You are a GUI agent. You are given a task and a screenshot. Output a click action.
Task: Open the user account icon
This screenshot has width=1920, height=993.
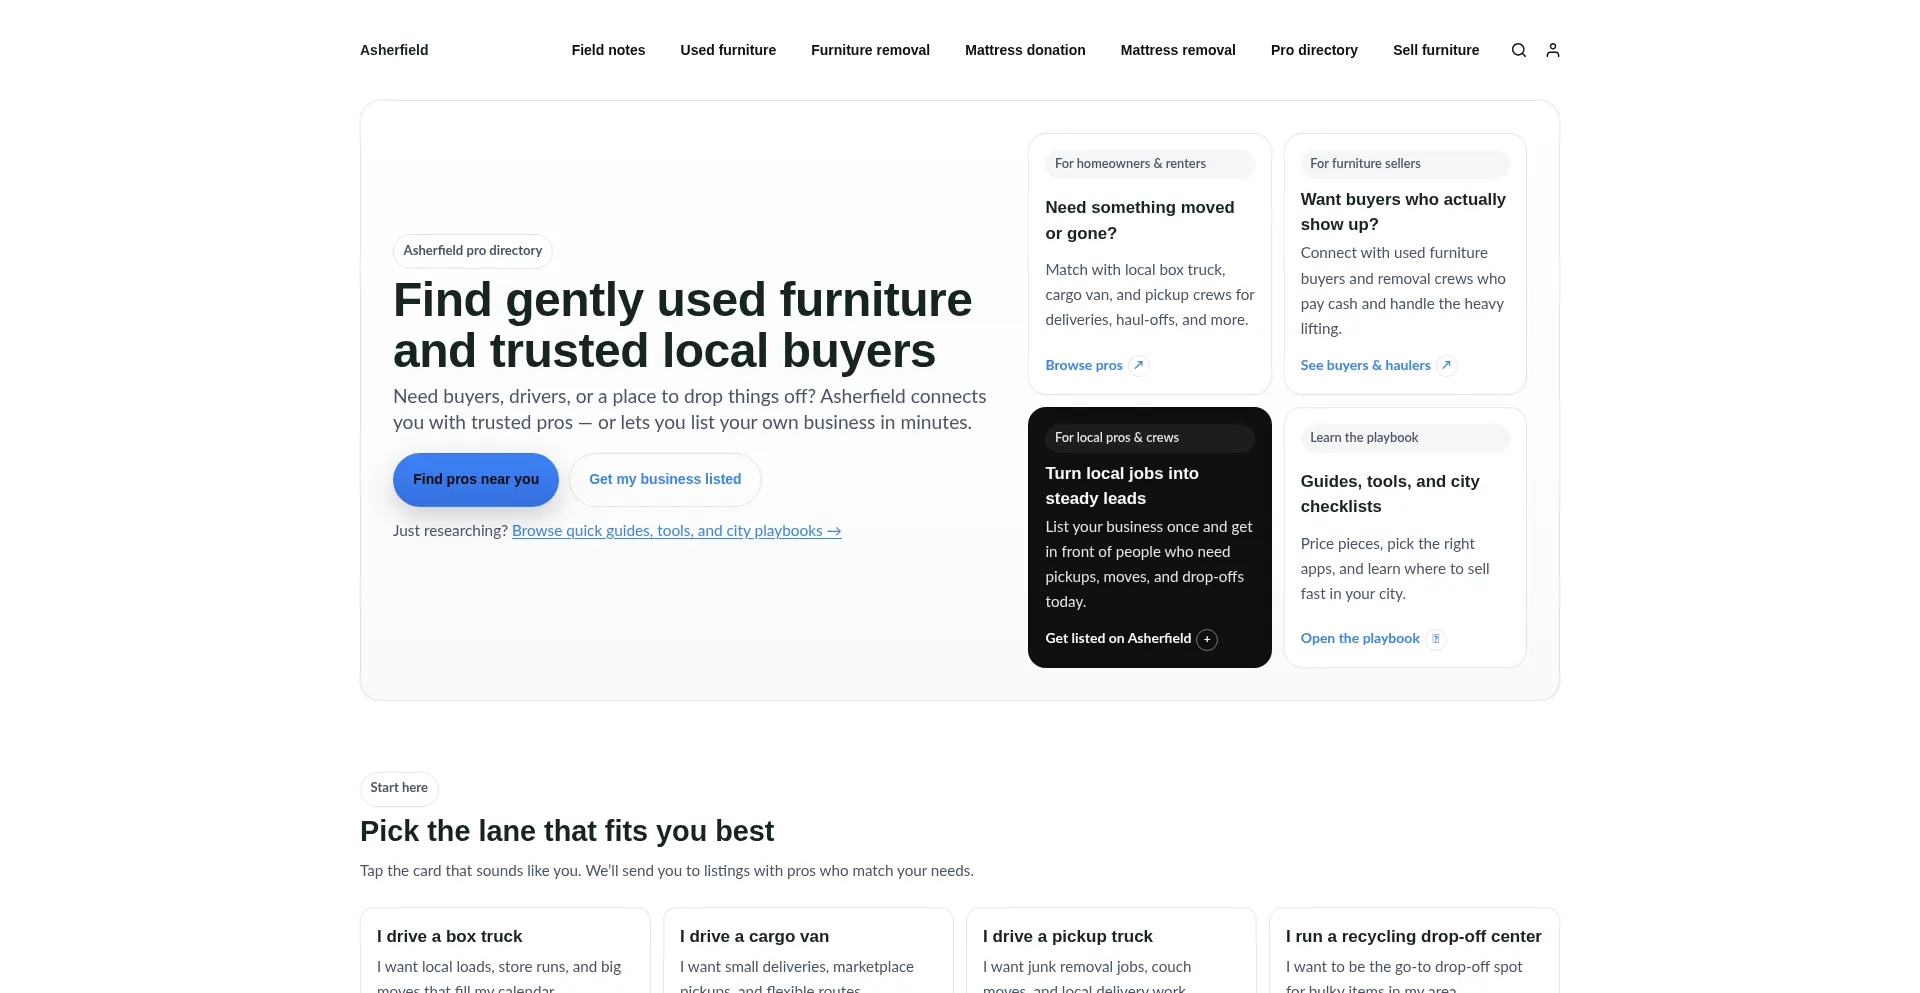[1552, 50]
